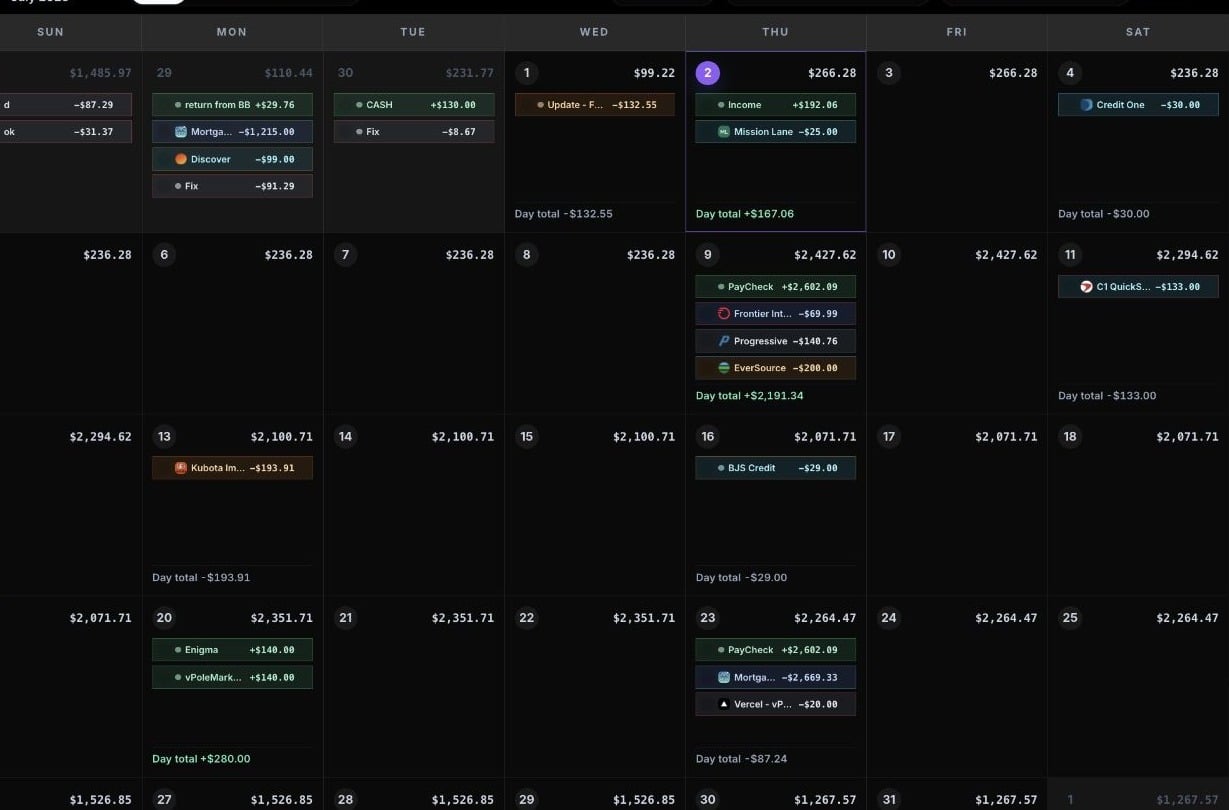Select day 27 number badge
This screenshot has height=810, width=1229.
point(164,800)
